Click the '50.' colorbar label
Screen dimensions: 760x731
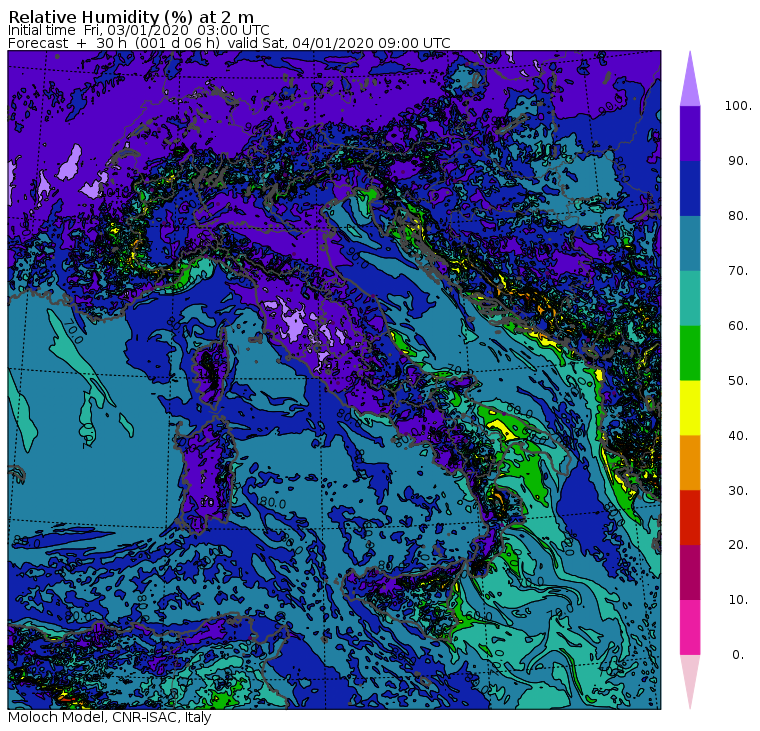tap(738, 381)
